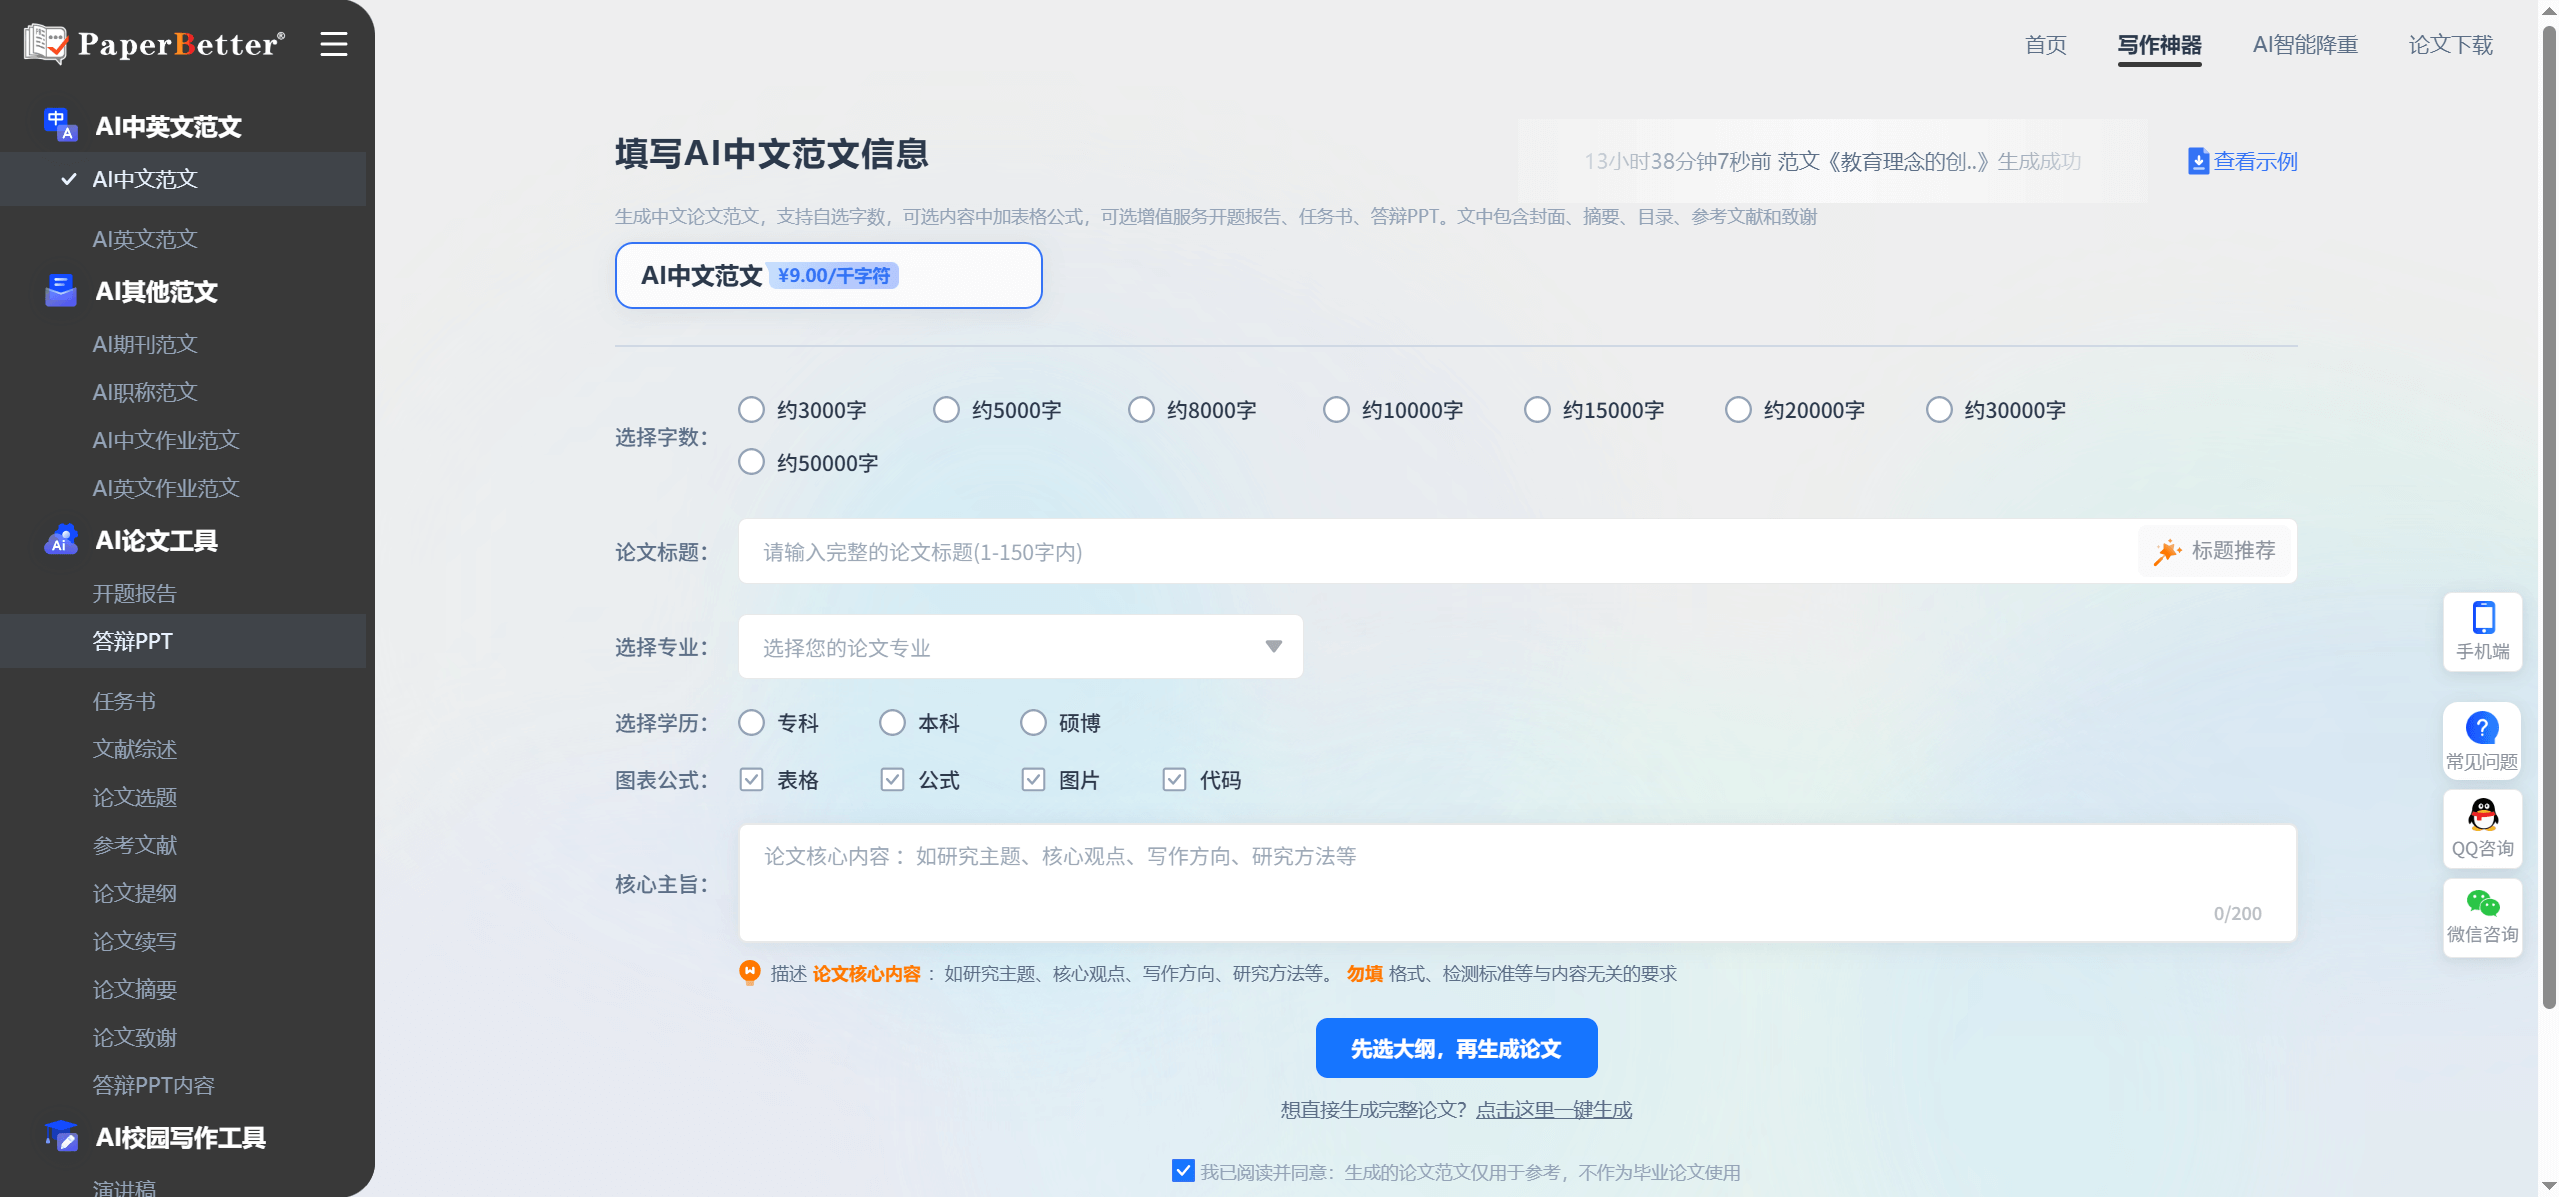Select the 约10000字 word count option

[1337, 409]
